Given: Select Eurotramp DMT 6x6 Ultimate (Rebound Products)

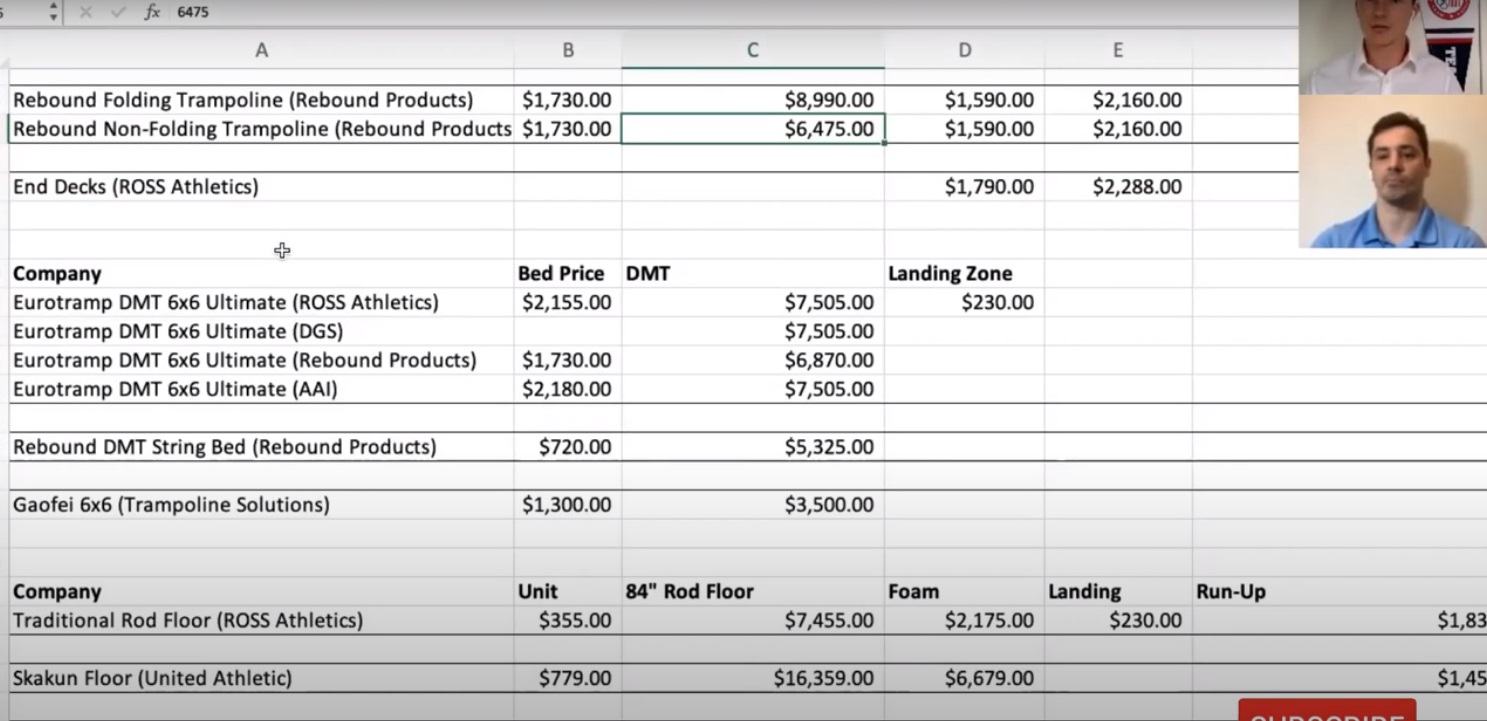Looking at the screenshot, I should tap(262, 360).
